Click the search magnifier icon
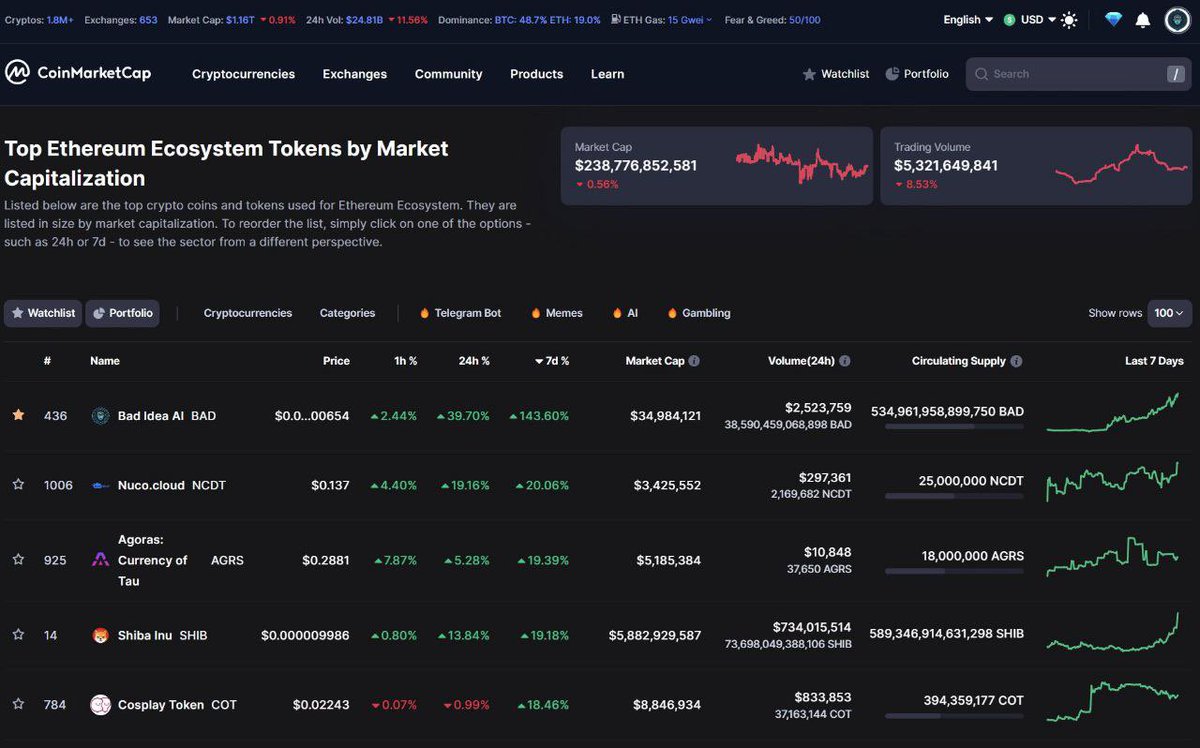This screenshot has height=748, width=1200. pyautogui.click(x=982, y=74)
